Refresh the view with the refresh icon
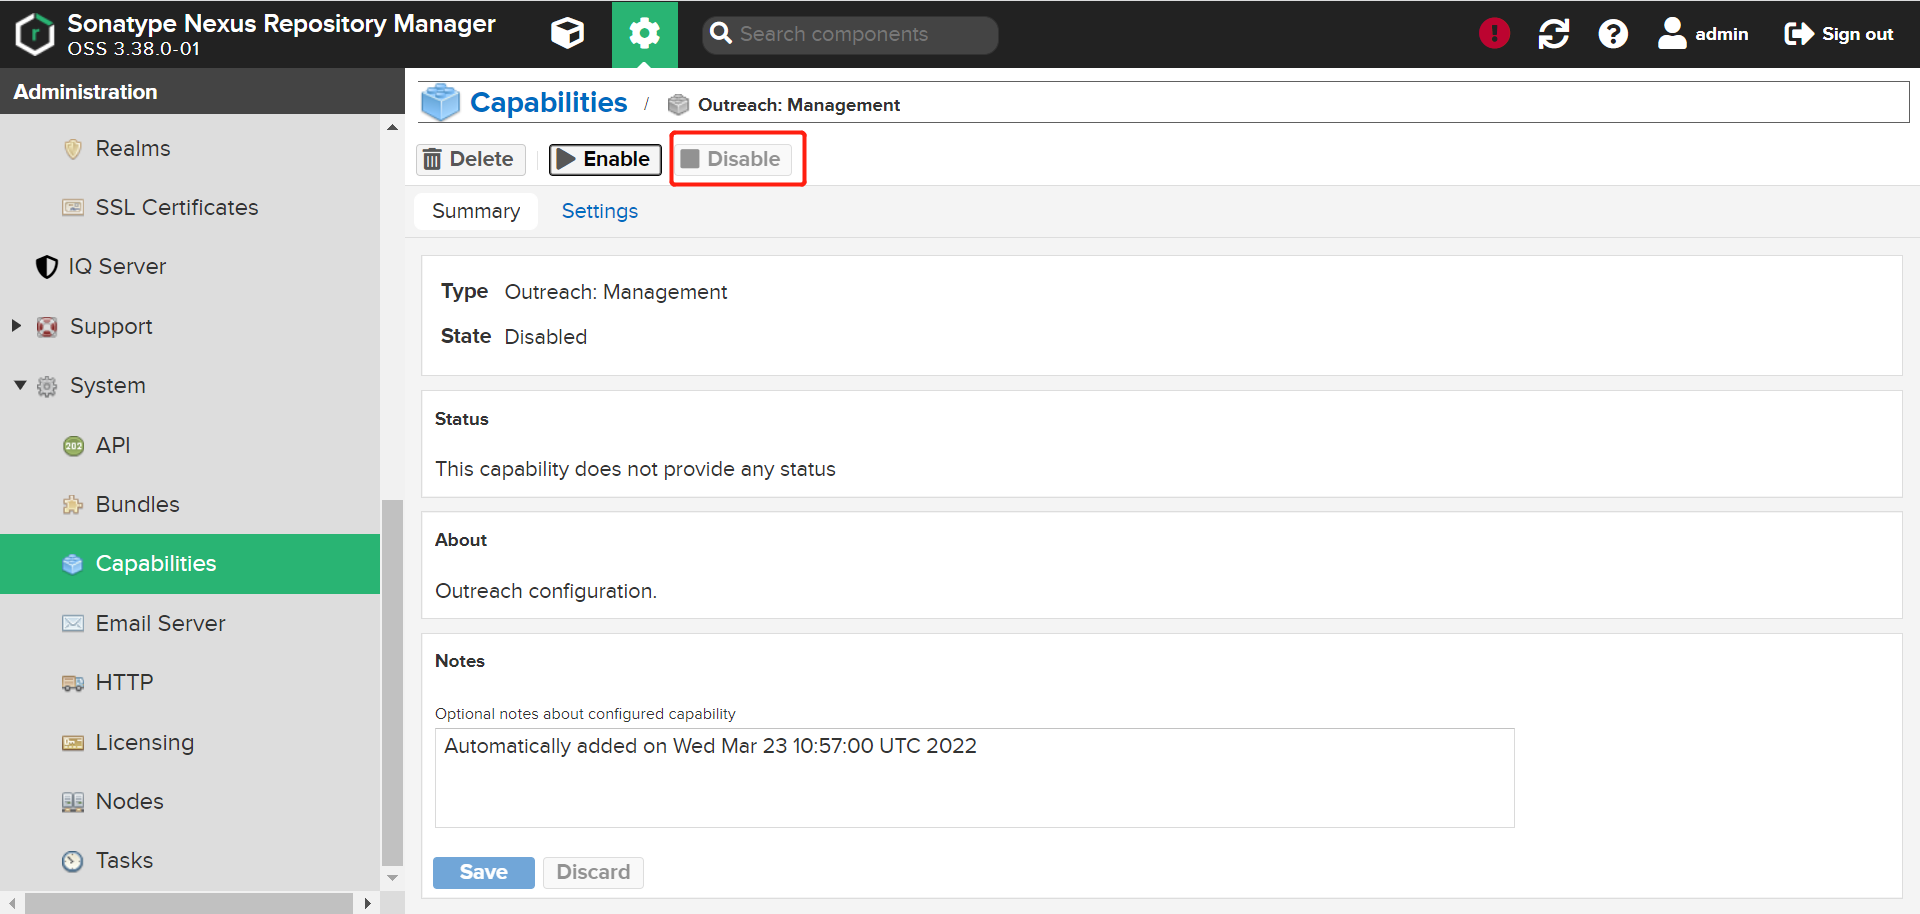 pyautogui.click(x=1553, y=34)
